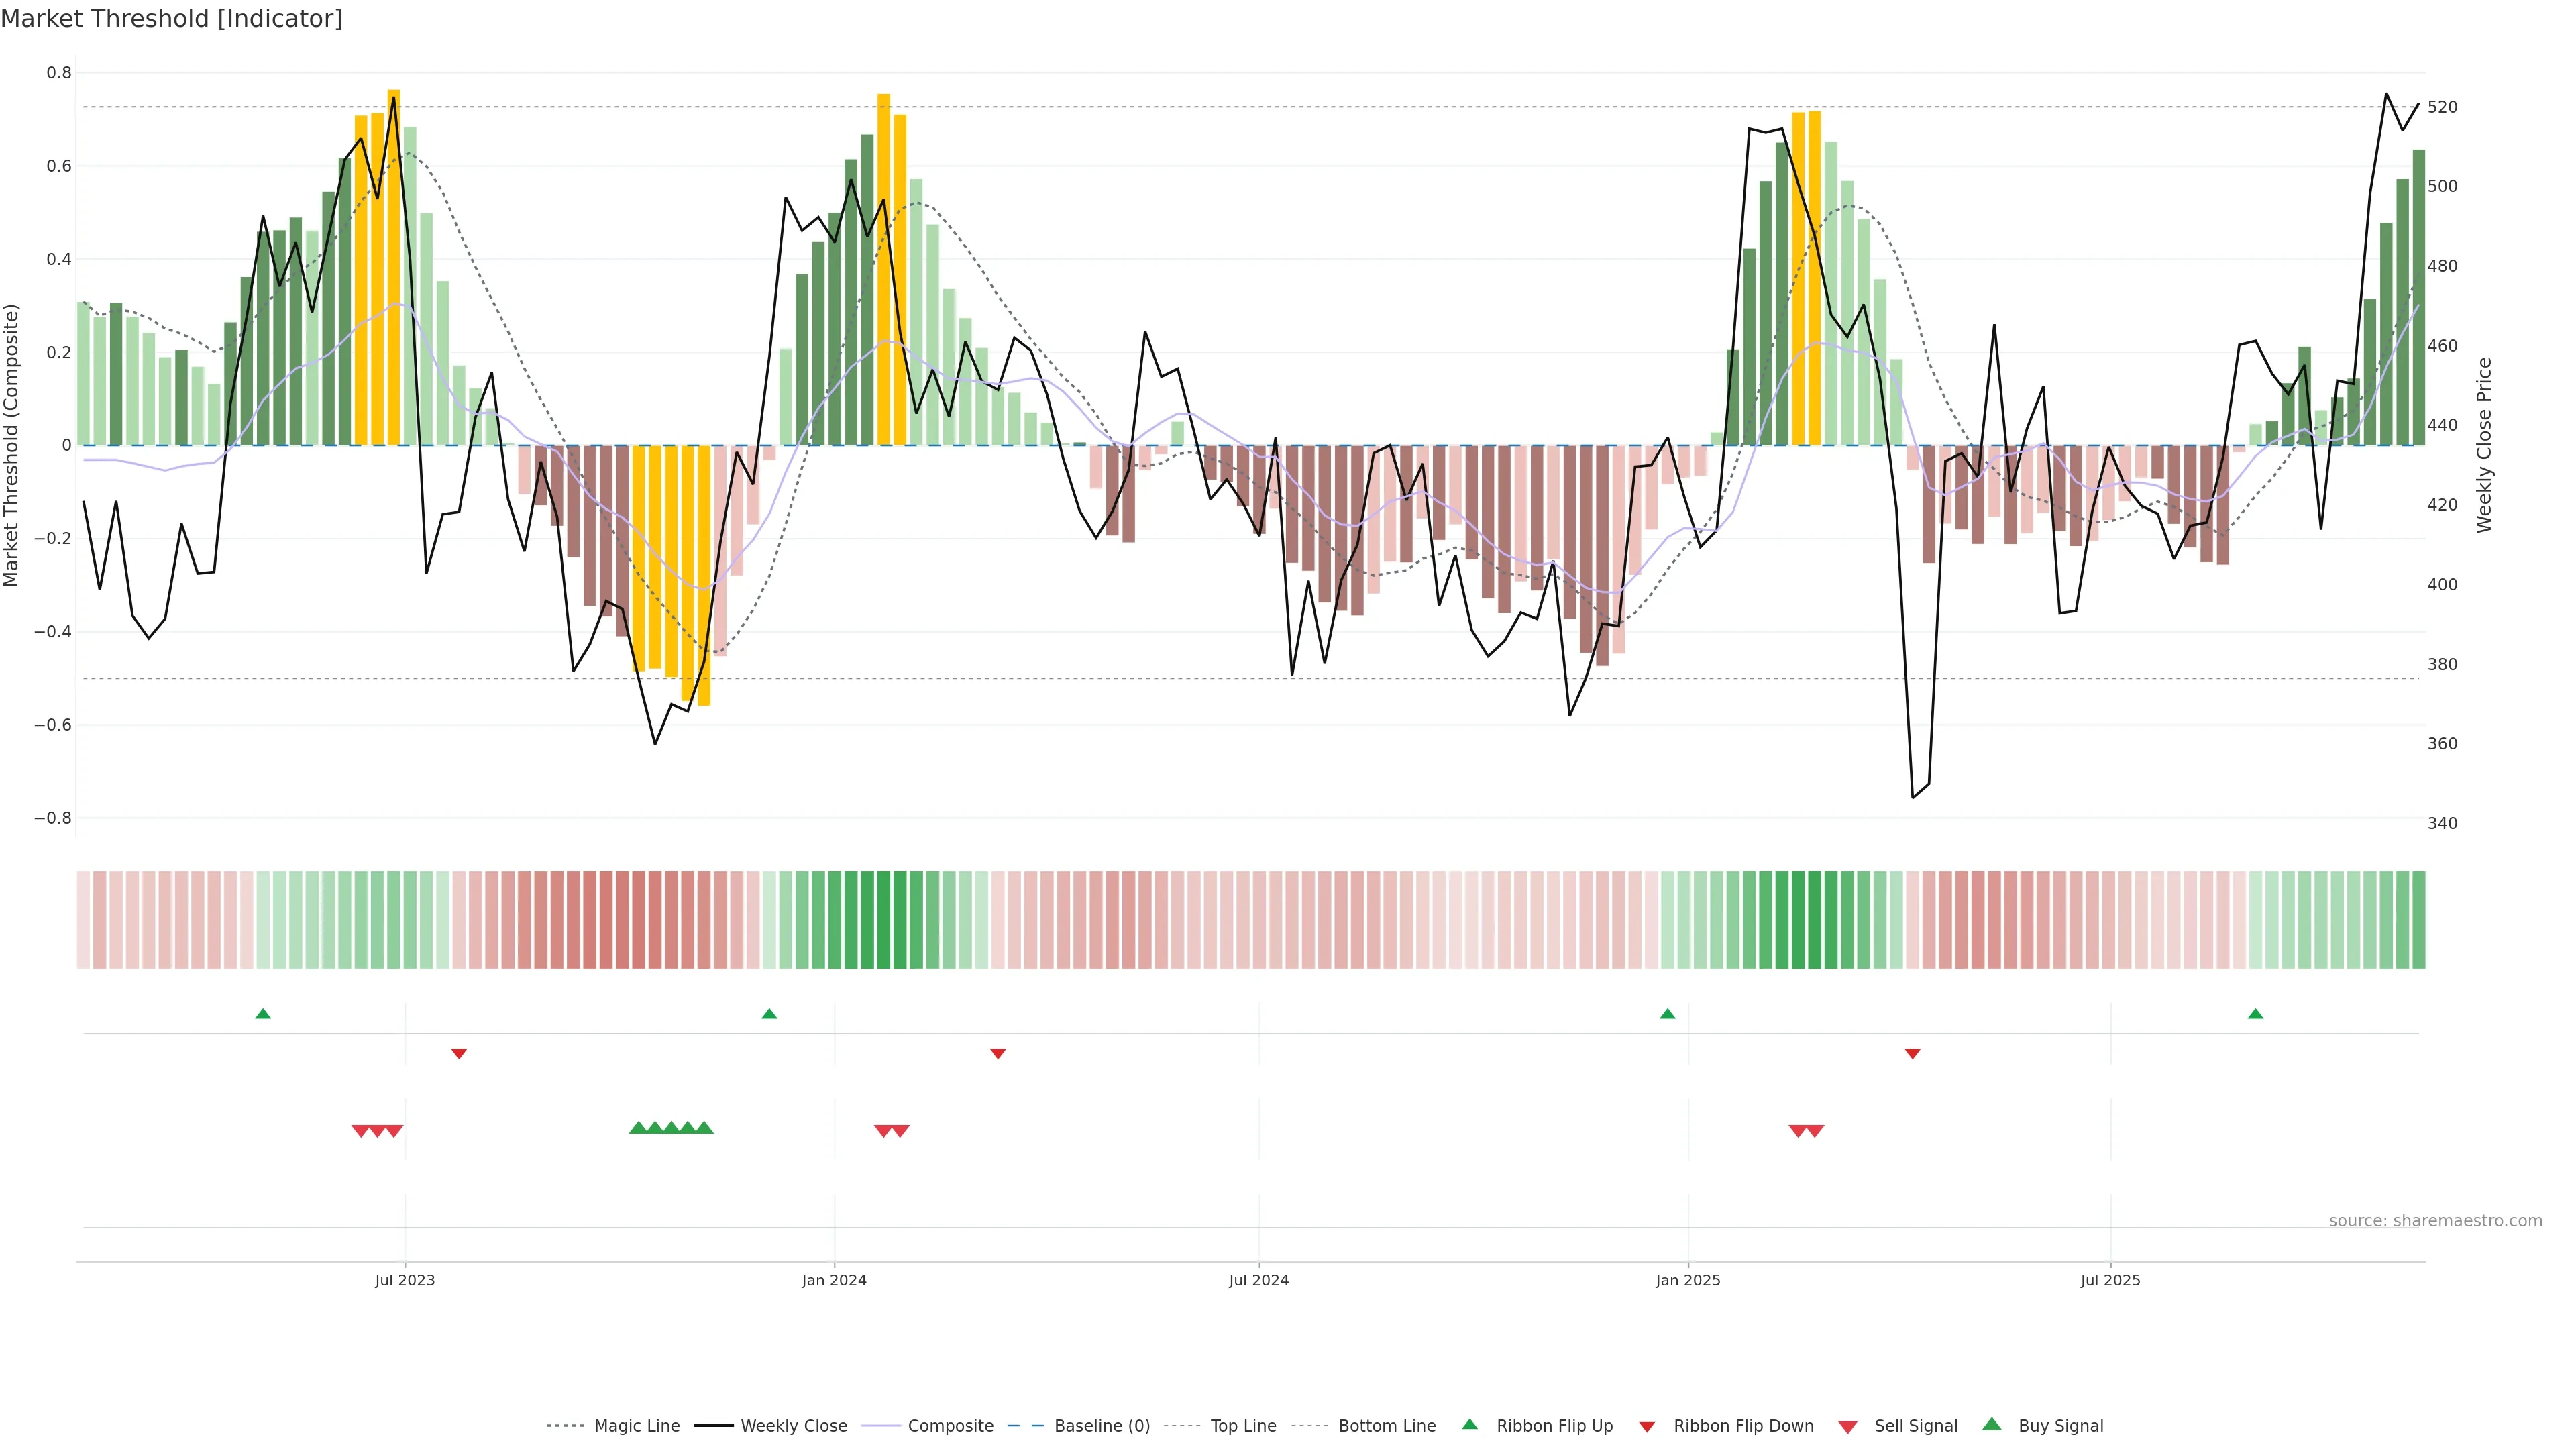
Task: Hide the Composite line via legend
Action: (950, 1426)
